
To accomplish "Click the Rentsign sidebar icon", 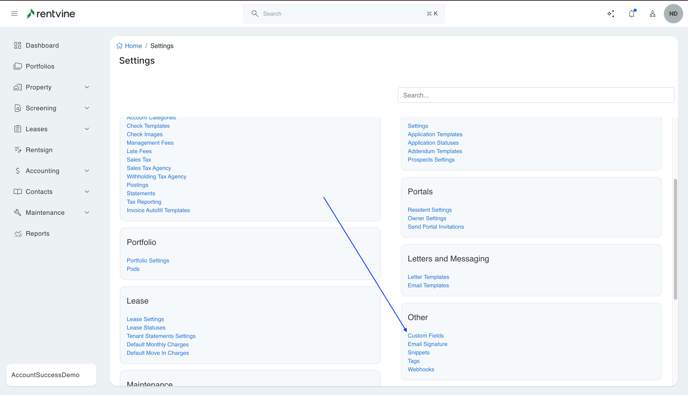I will pos(18,150).
